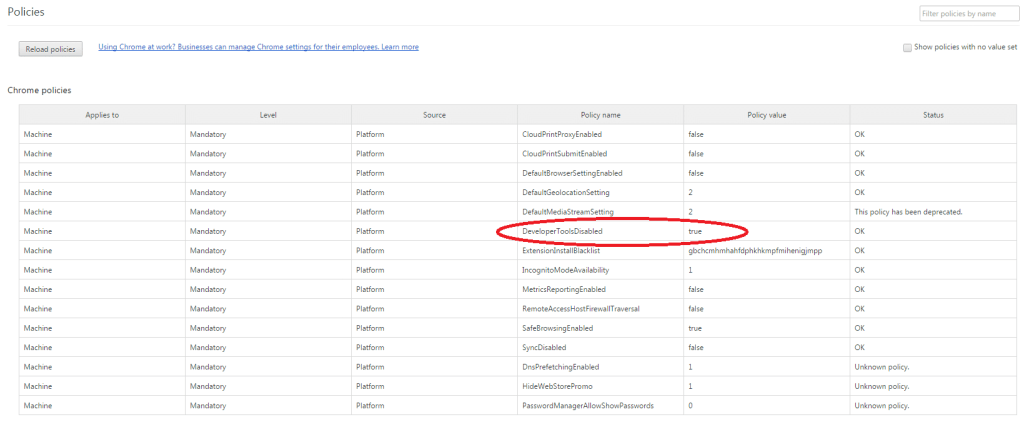Select the DnsPrefetchingEnabled policy name
The height and width of the screenshot is (422, 1024).
560,367
